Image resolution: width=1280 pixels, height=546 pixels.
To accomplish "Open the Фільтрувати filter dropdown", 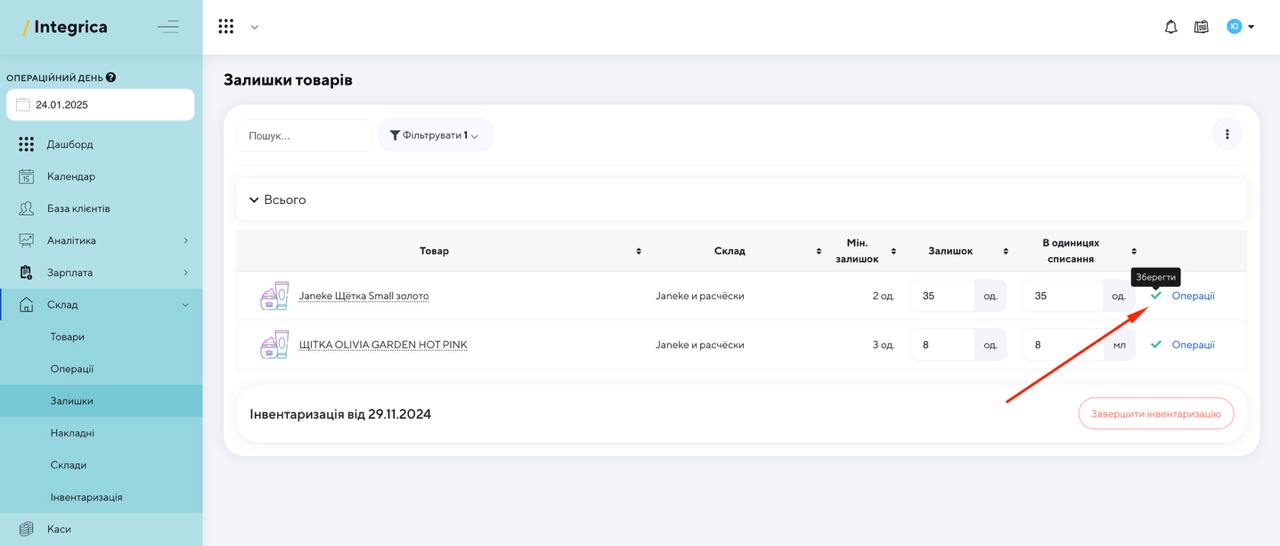I will coord(435,135).
